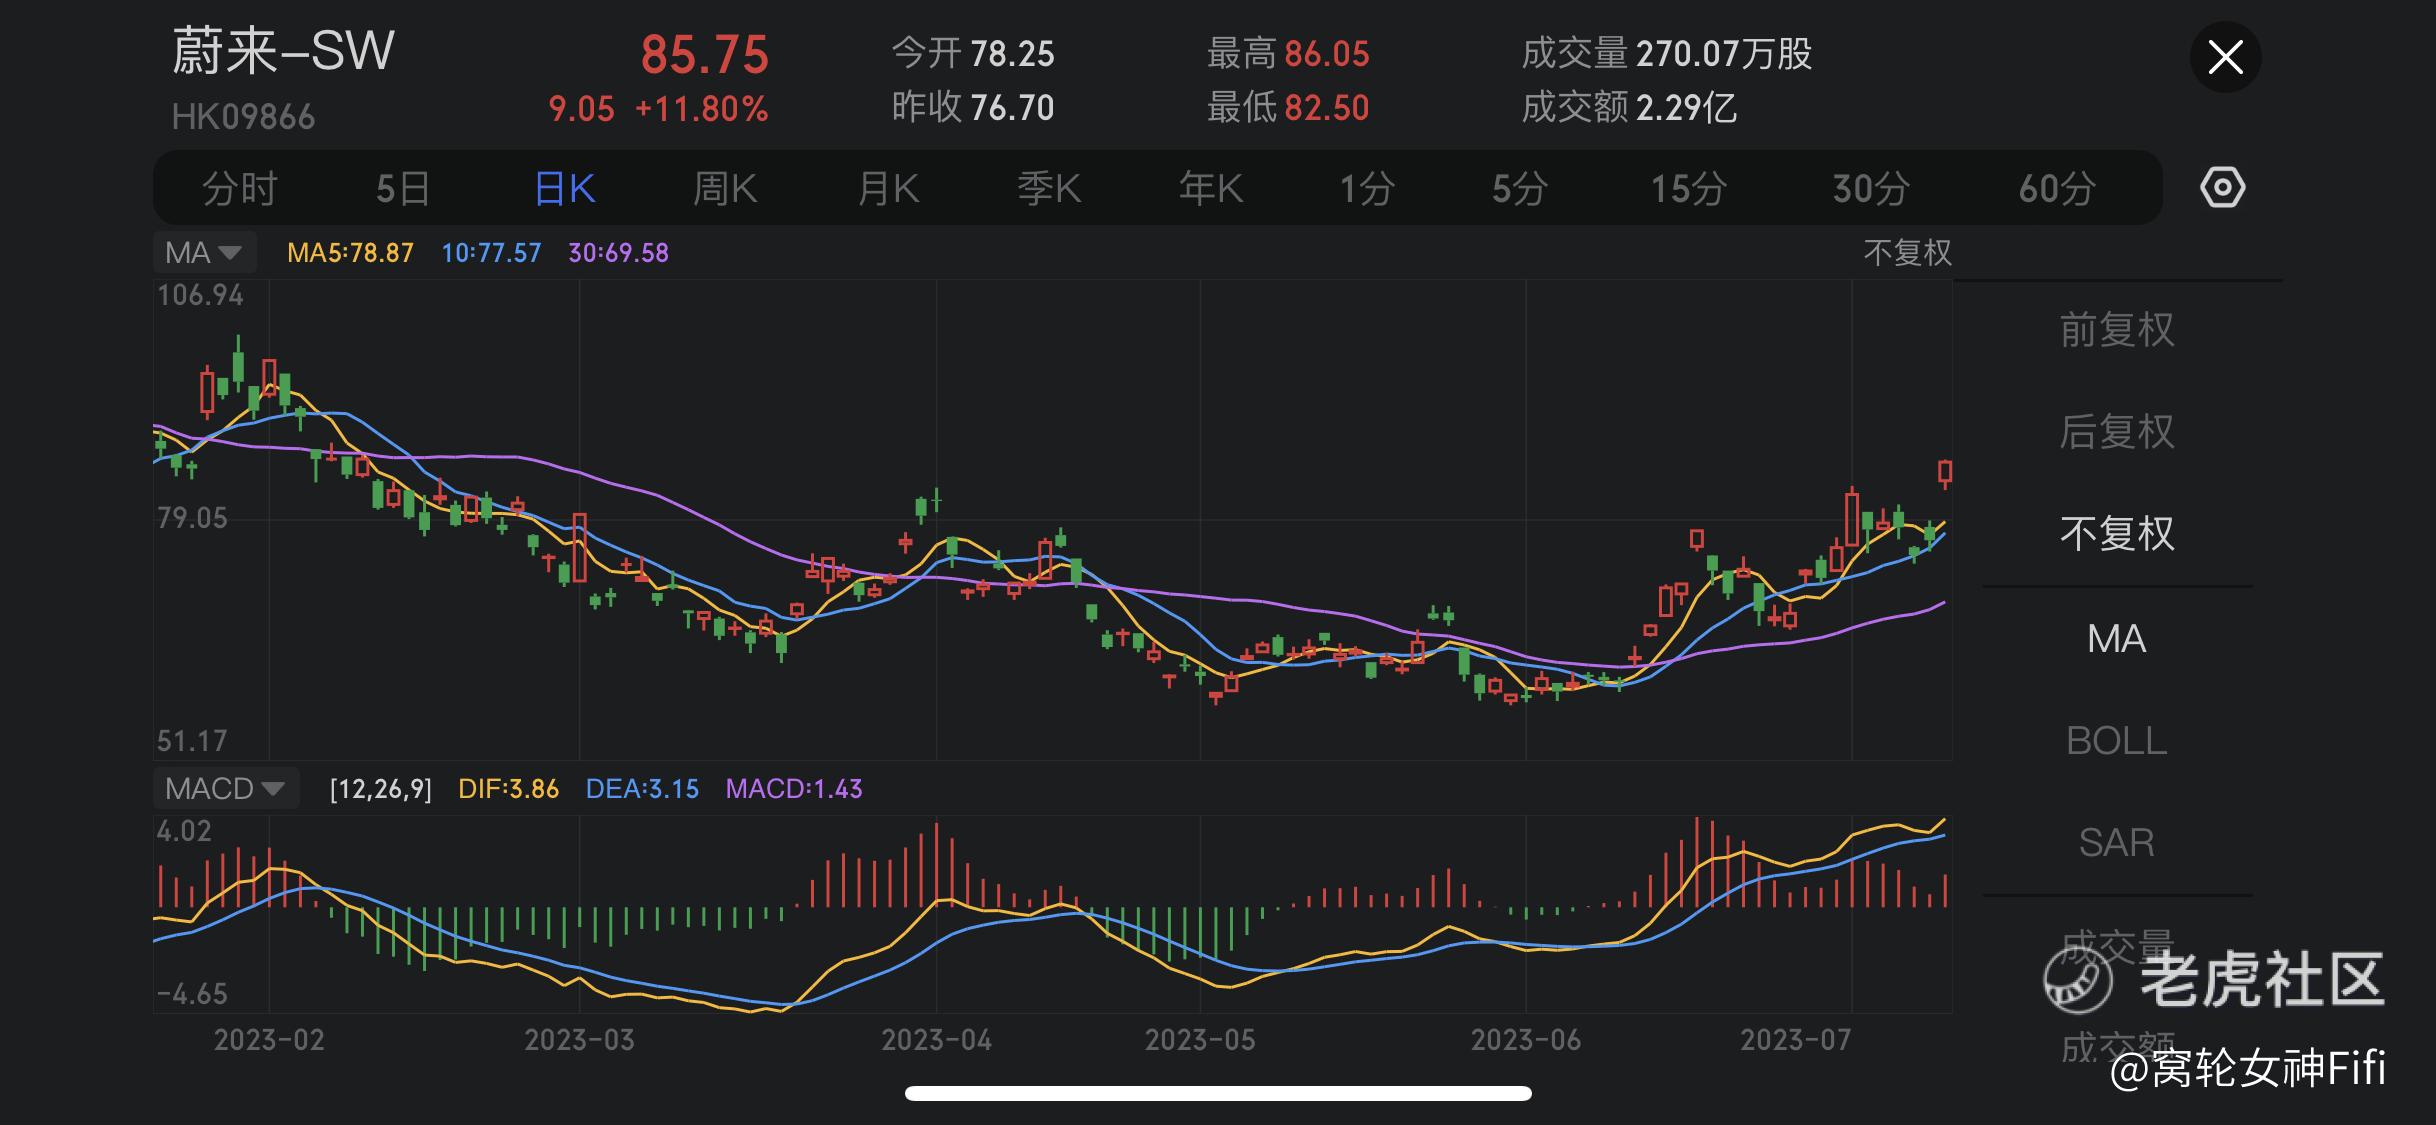This screenshot has width=2436, height=1125.
Task: Click the DIF:3.86 value
Action: point(508,789)
